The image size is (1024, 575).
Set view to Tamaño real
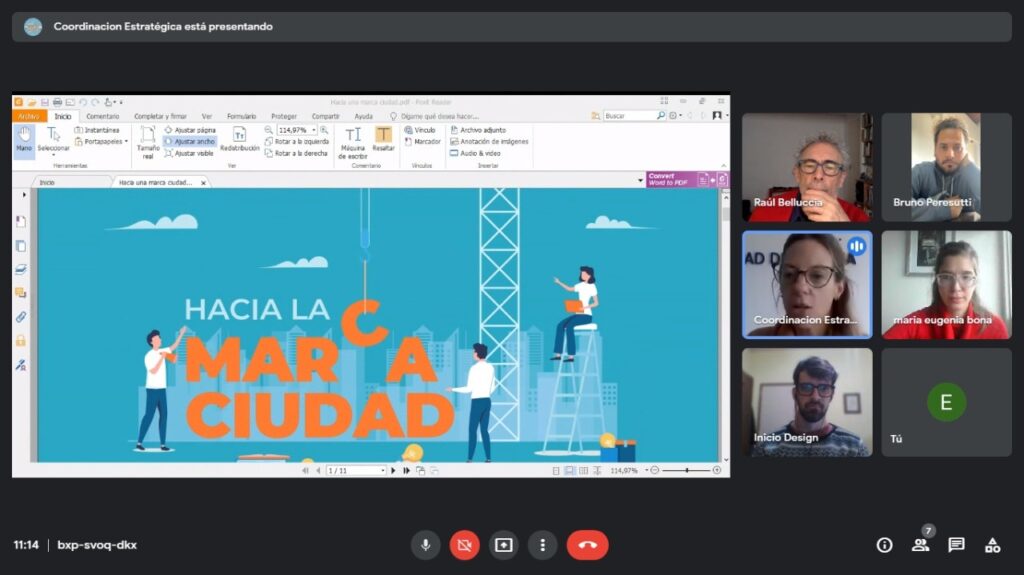pos(148,142)
